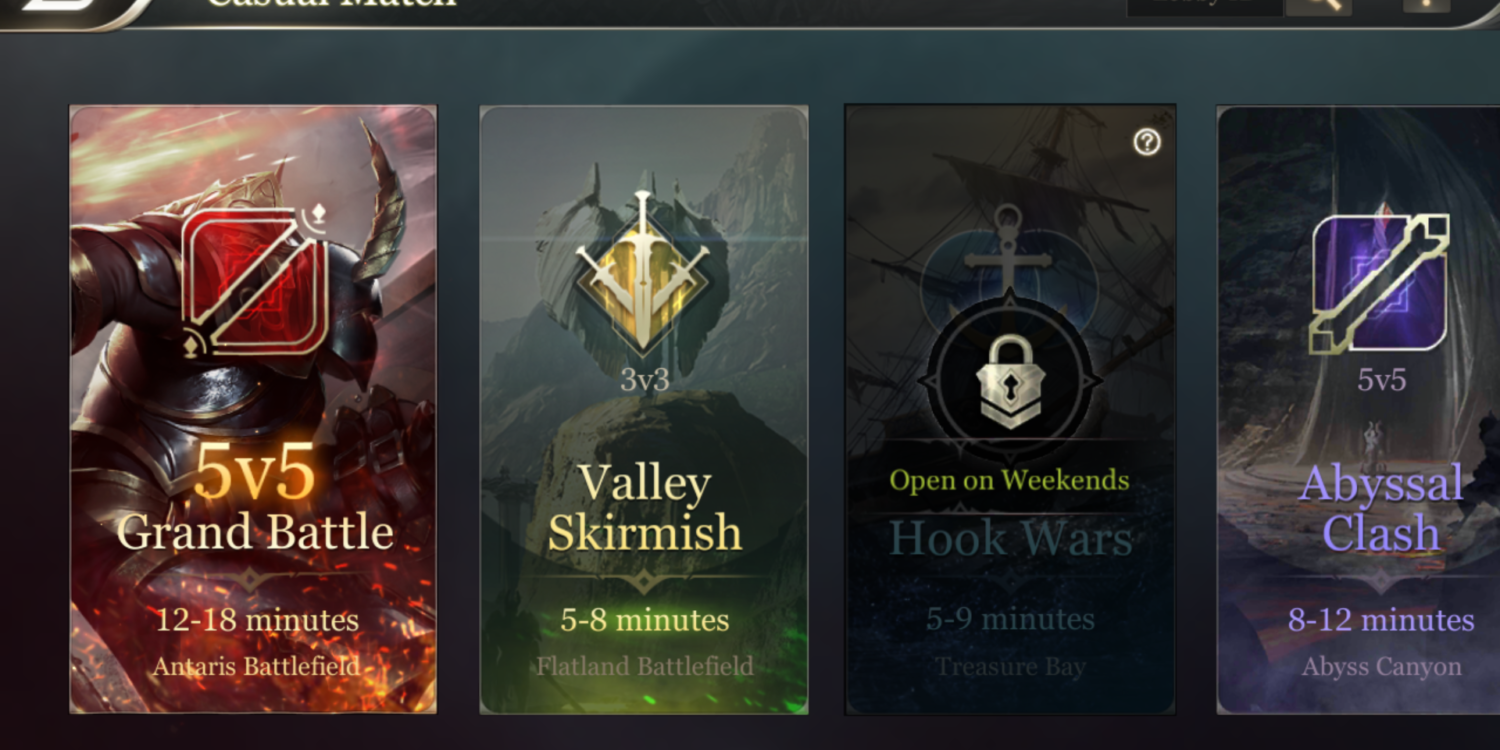
Task: Select the Abyss Canyon map label
Action: [1381, 666]
